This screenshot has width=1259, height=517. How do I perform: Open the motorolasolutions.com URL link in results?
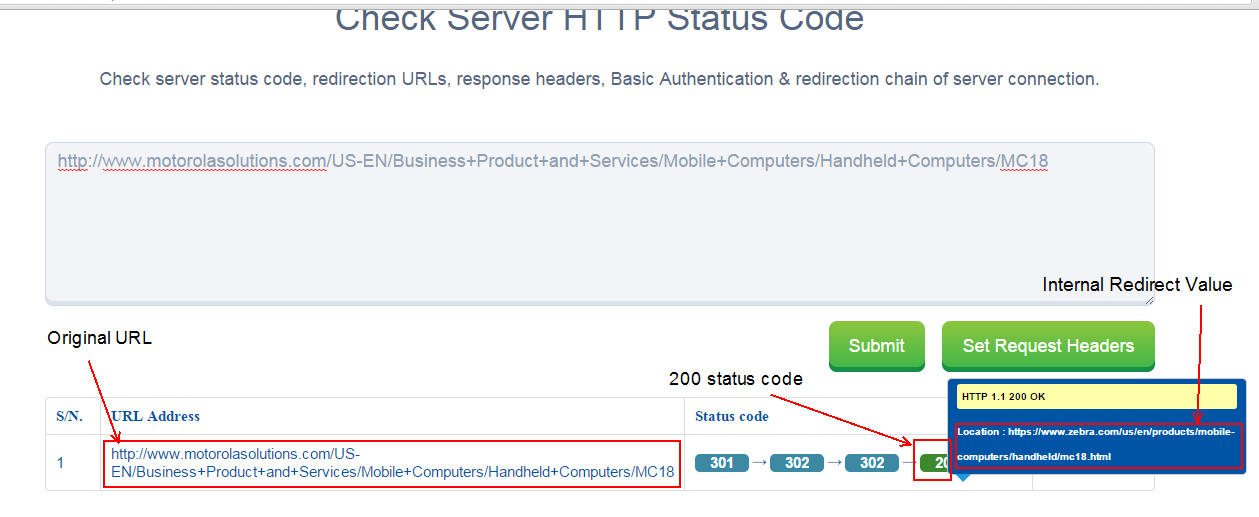392,462
